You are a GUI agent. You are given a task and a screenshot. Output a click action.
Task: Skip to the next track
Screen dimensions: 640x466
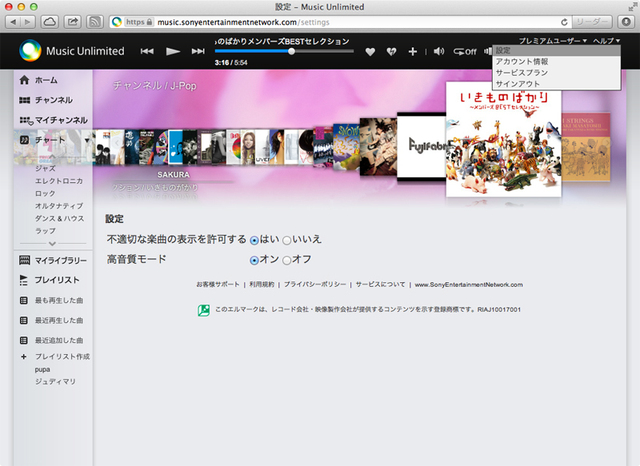point(197,51)
